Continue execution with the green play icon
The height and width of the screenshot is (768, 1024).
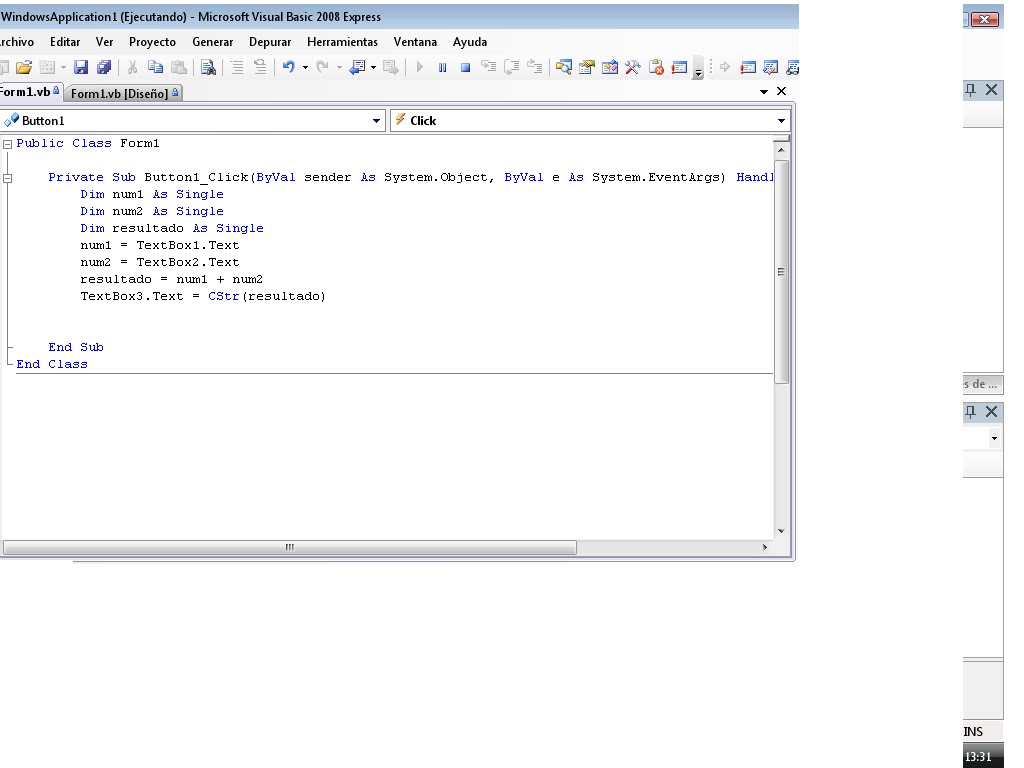[419, 67]
